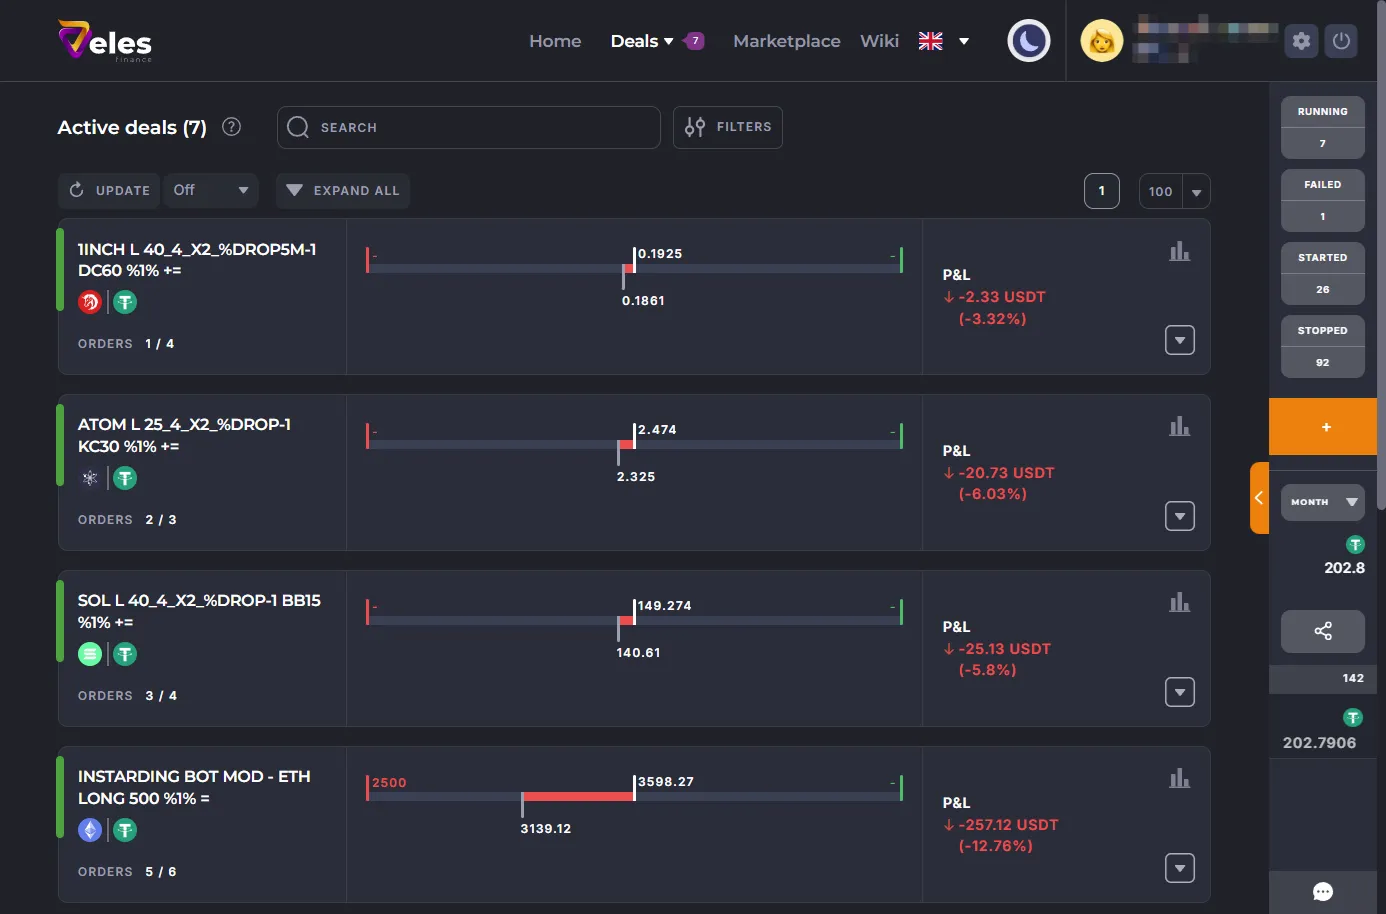
Task: Click the Expand All button
Action: (x=343, y=190)
